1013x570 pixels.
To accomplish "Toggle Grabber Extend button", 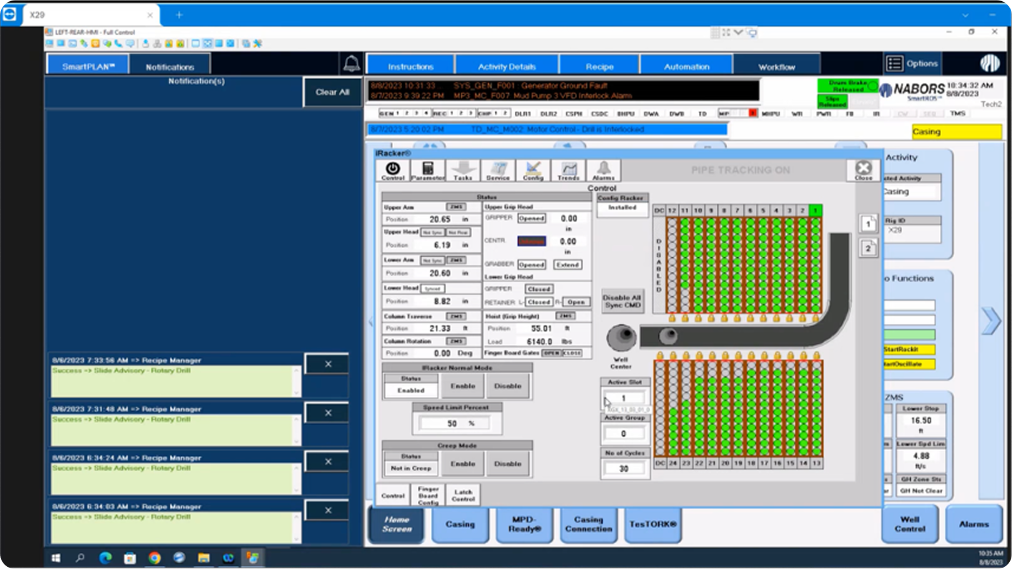I will [567, 264].
